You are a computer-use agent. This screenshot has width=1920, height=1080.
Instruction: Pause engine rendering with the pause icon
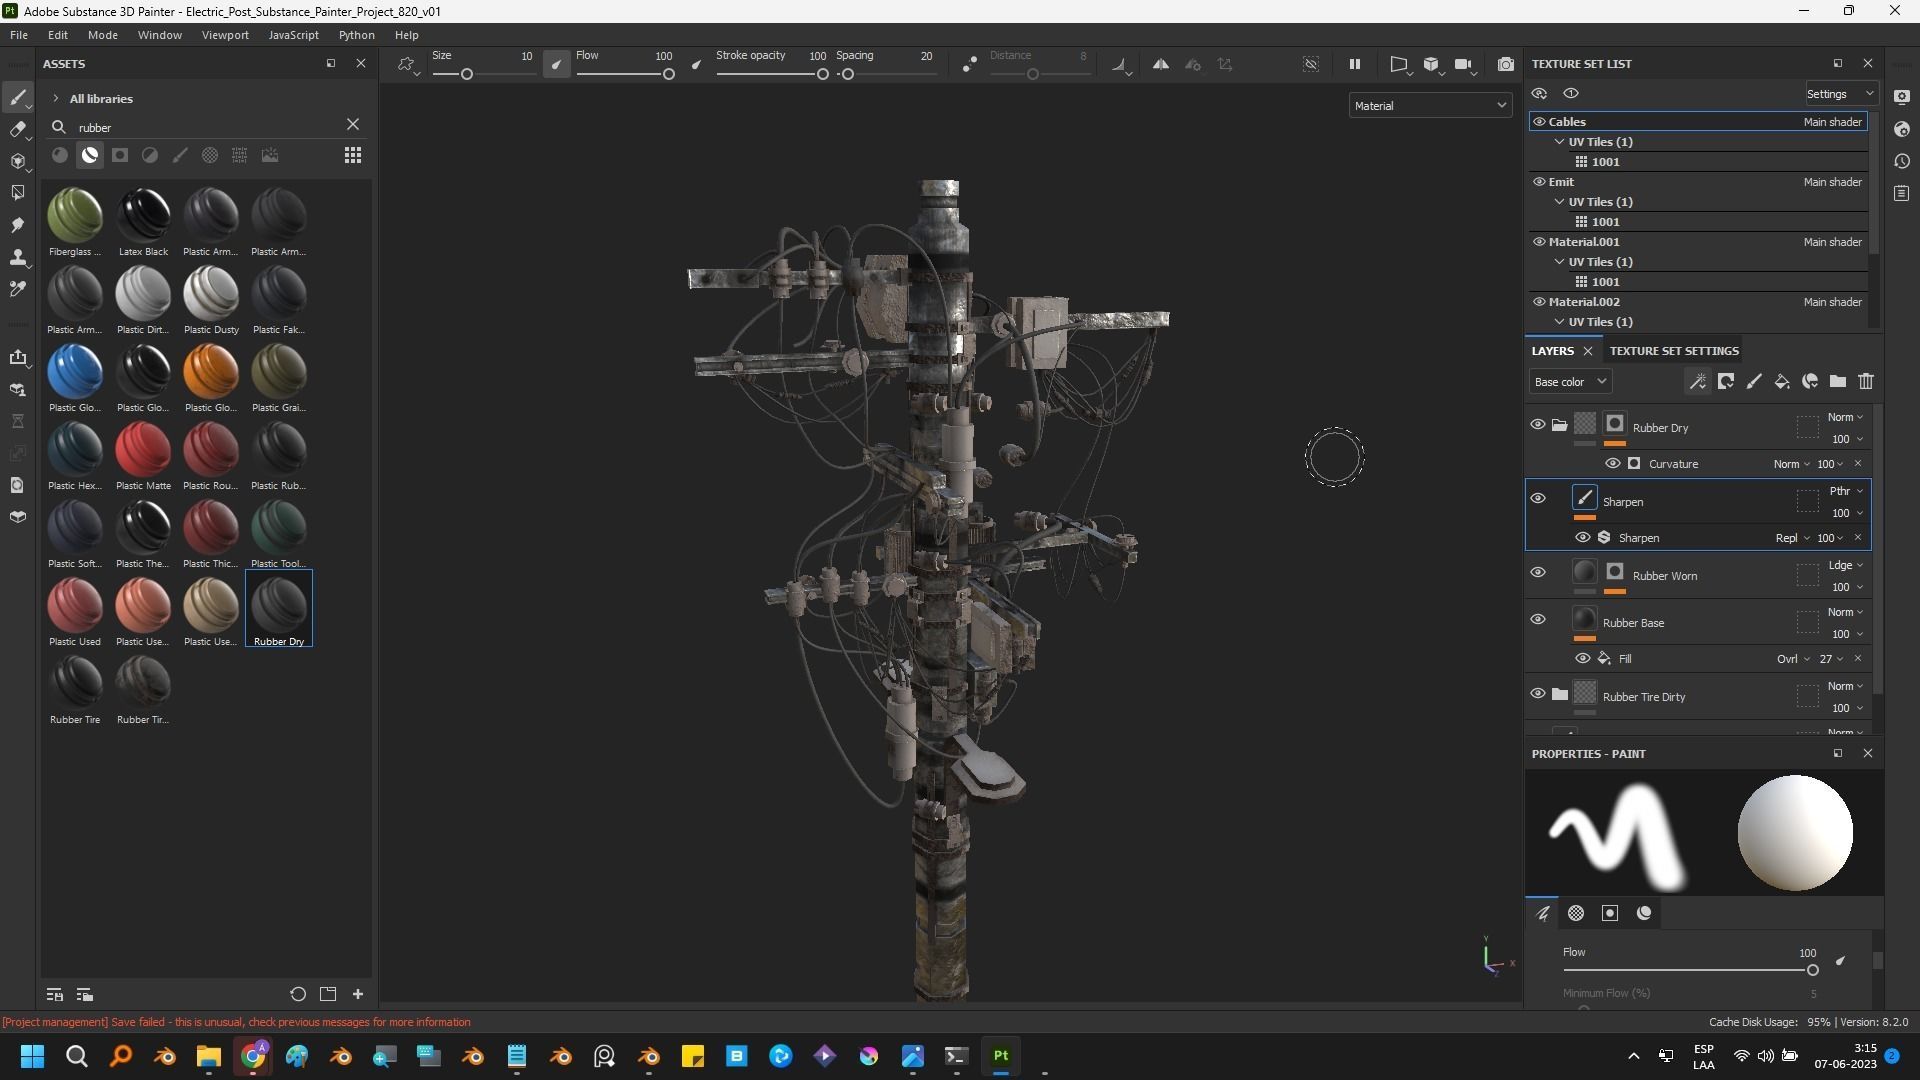1354,64
